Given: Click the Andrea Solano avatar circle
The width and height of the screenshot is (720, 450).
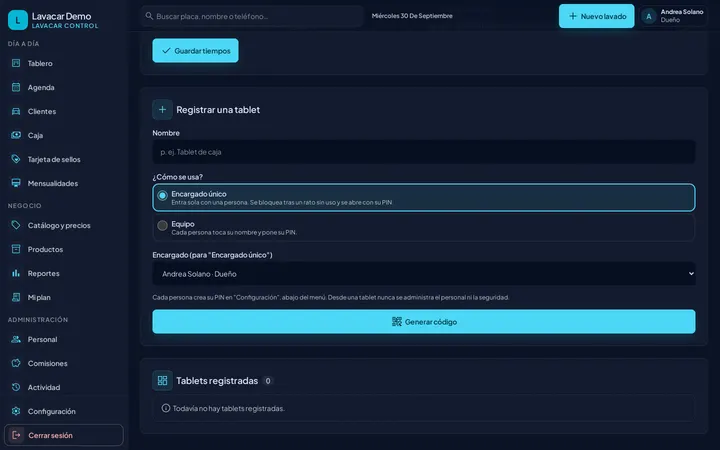Looking at the screenshot, I should point(649,17).
